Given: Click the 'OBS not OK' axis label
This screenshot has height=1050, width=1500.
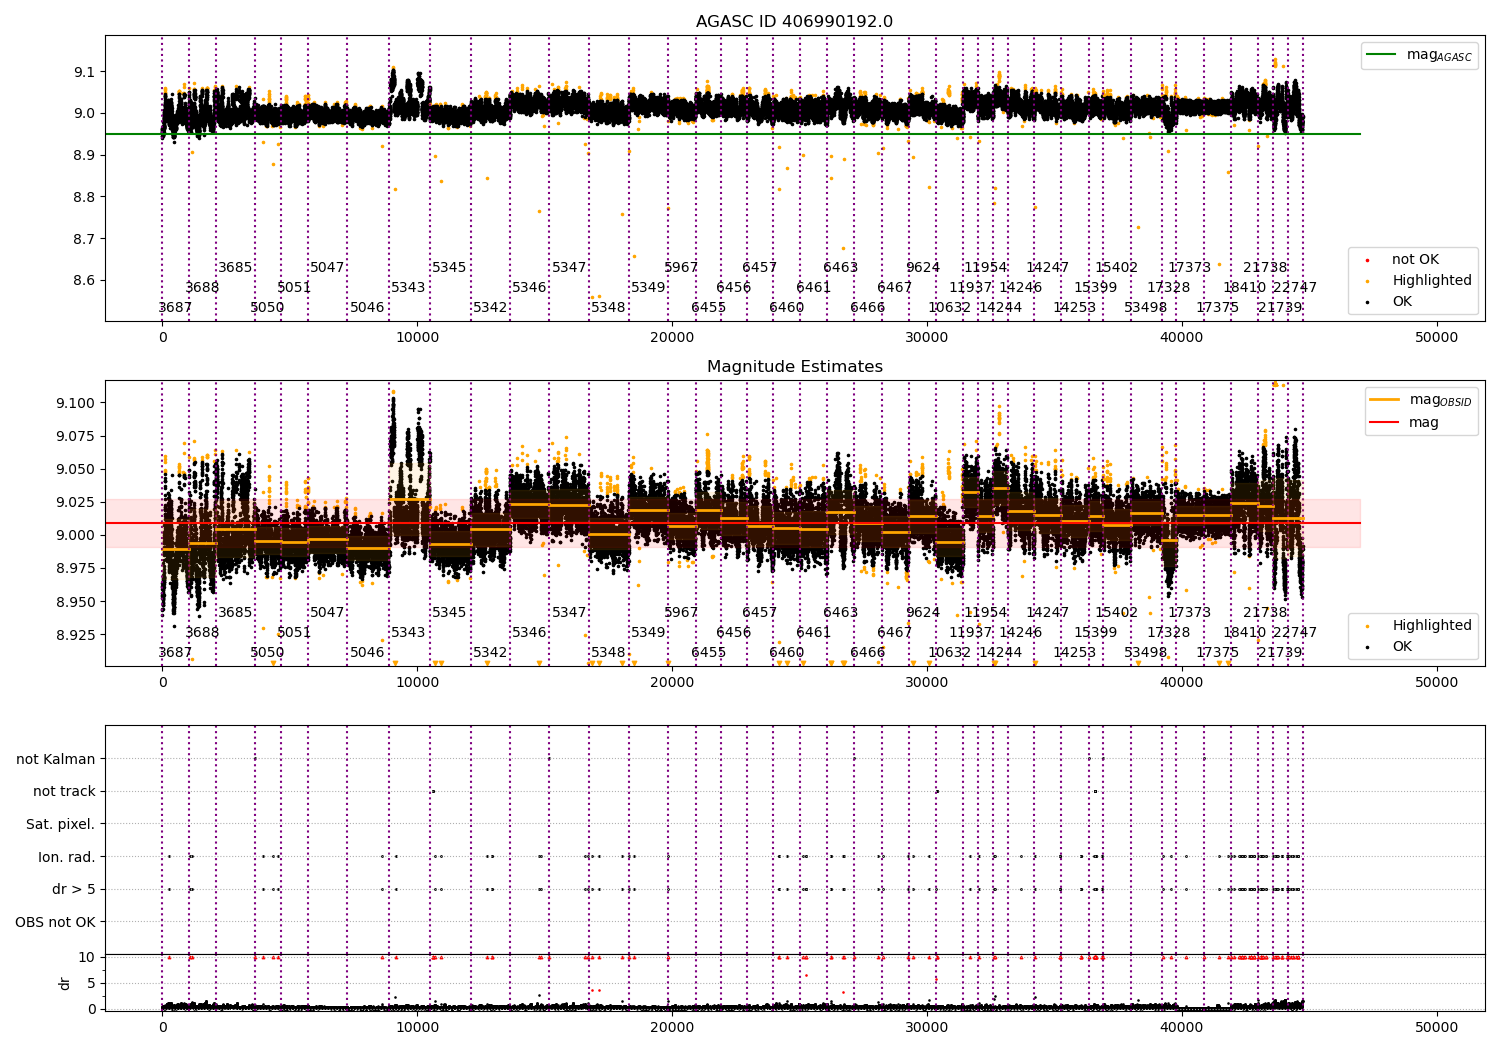Looking at the screenshot, I should [55, 922].
